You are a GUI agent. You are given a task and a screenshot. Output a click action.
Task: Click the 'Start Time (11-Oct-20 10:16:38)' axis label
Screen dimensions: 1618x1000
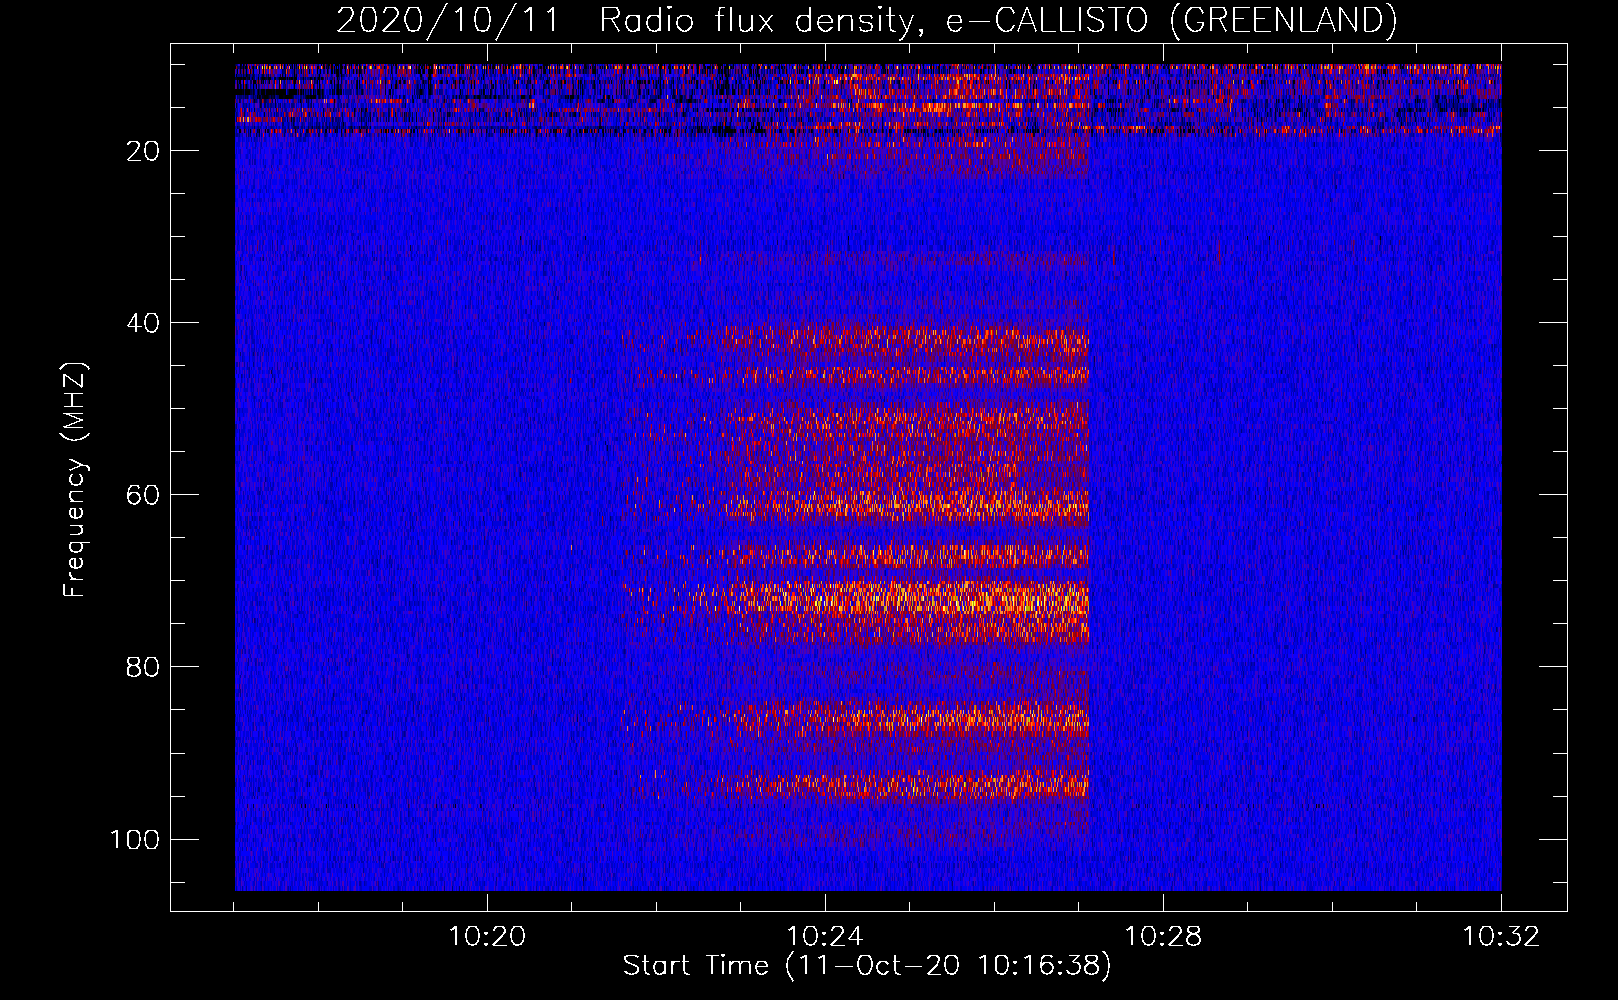click(x=867, y=966)
